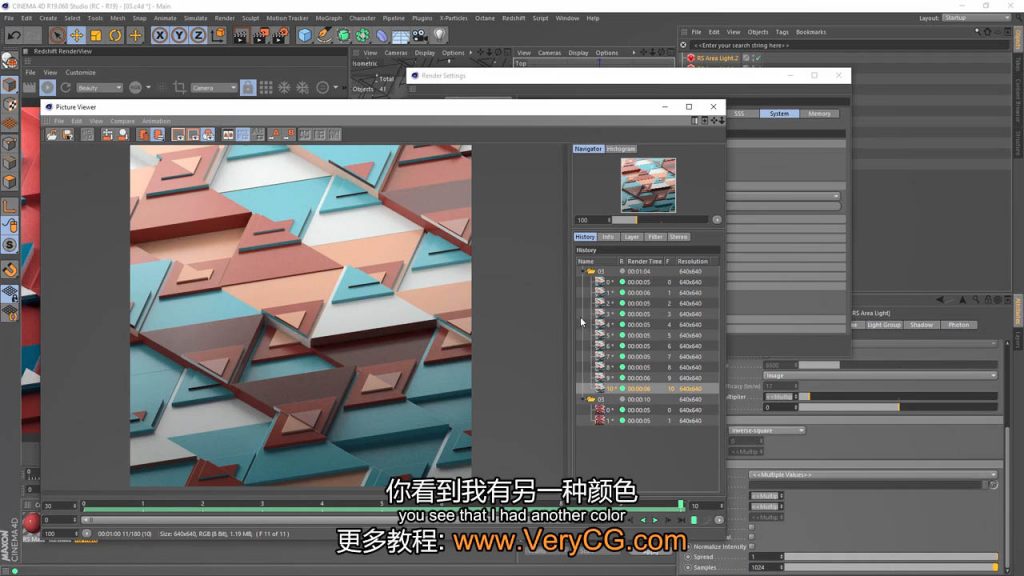Open the deformer object icon
The image size is (1024, 576).
click(381, 35)
